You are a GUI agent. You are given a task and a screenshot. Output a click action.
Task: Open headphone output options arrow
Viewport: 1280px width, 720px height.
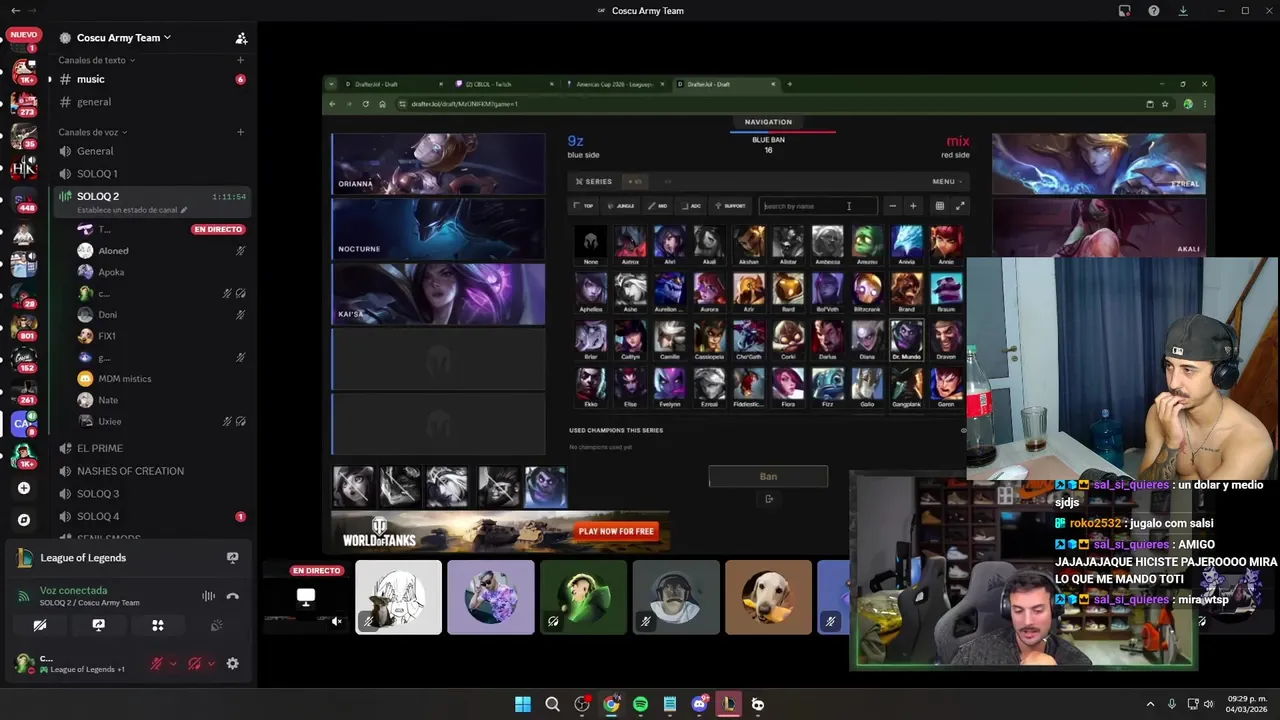tap(211, 663)
